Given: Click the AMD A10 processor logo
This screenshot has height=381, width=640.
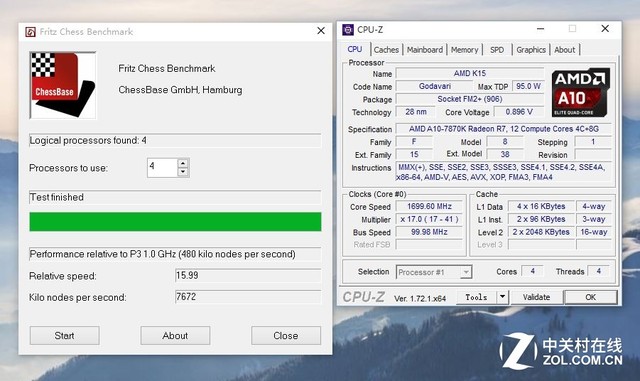Looking at the screenshot, I should [581, 93].
